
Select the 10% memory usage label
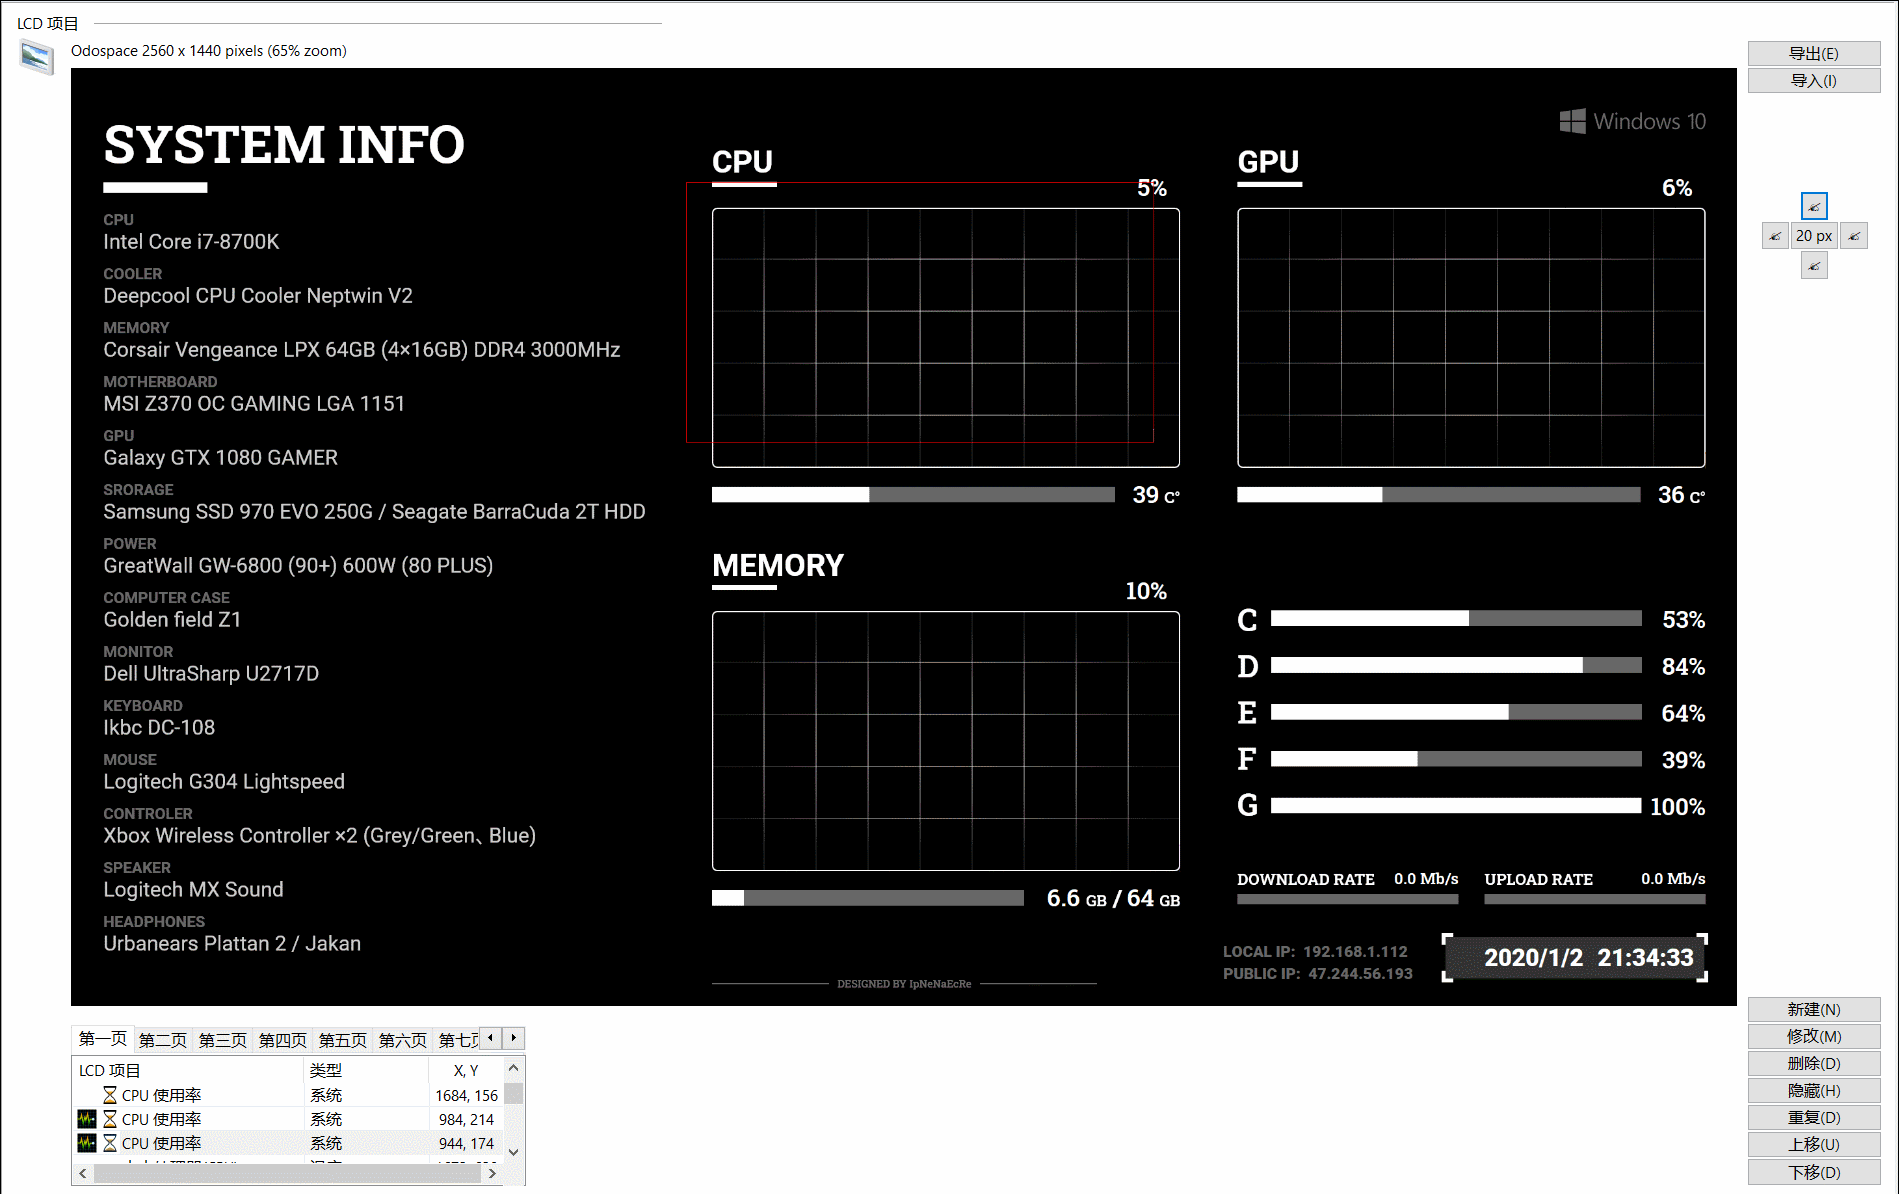pos(1146,591)
